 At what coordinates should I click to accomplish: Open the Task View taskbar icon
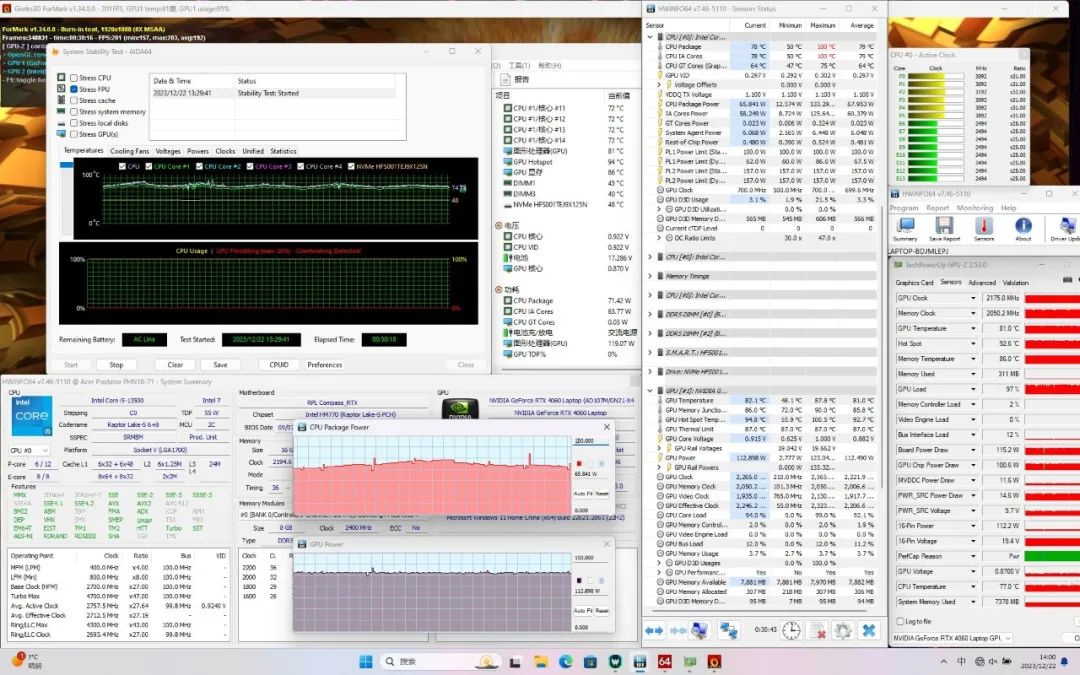coord(515,662)
